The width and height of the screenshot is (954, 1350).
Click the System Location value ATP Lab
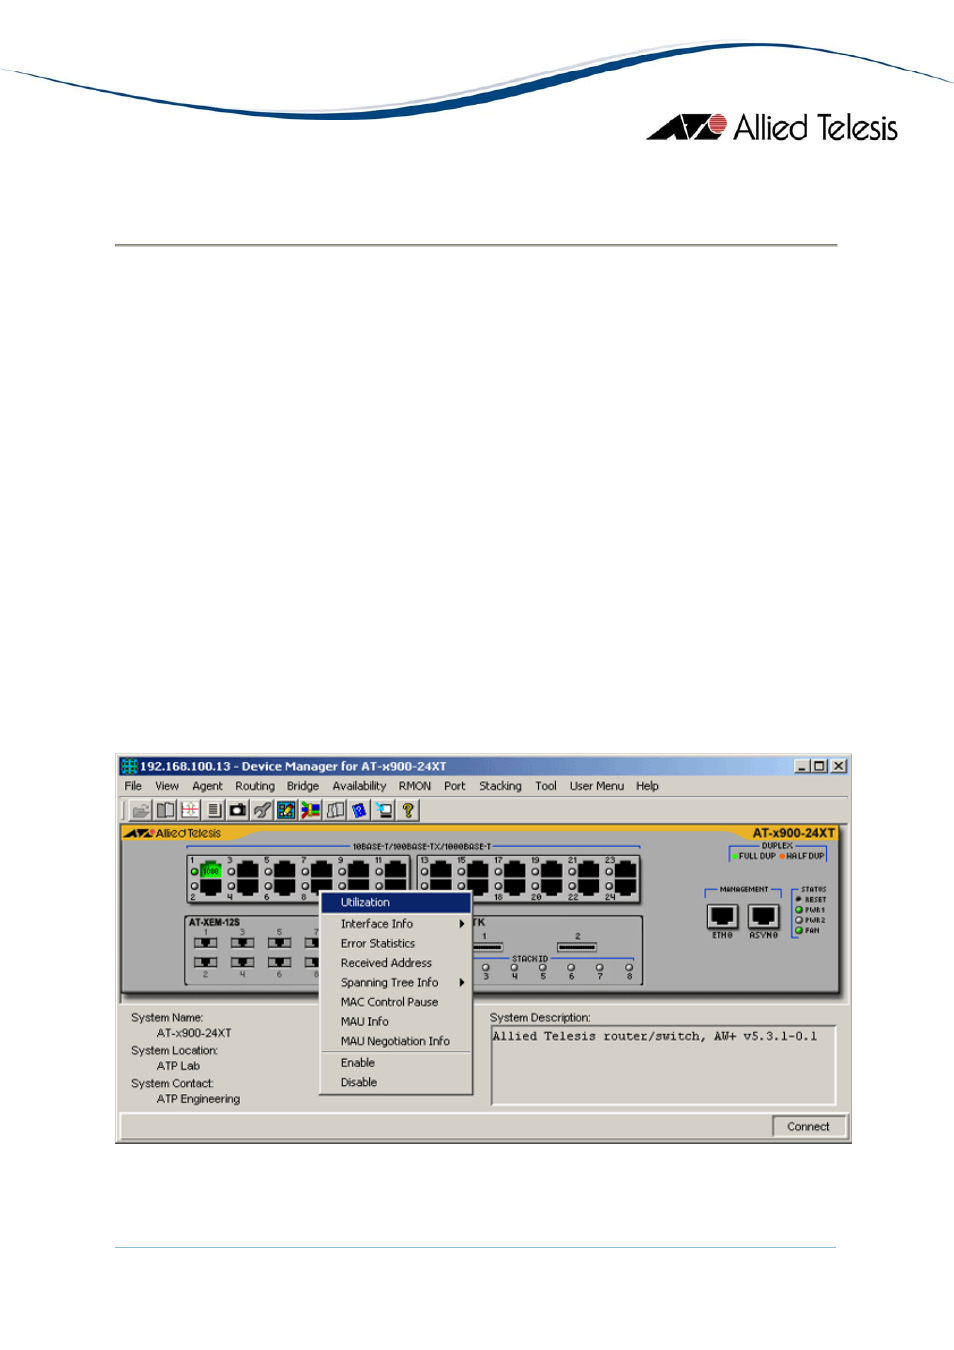(178, 1066)
